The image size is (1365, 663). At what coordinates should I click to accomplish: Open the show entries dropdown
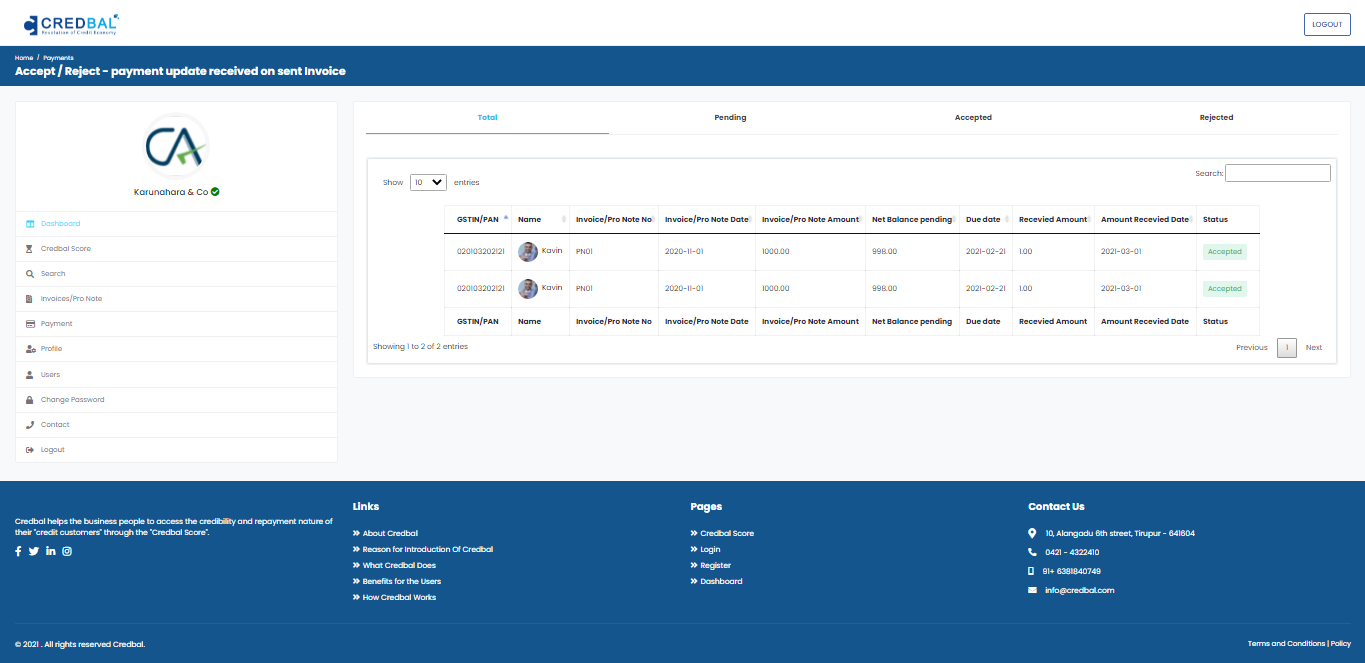click(428, 183)
